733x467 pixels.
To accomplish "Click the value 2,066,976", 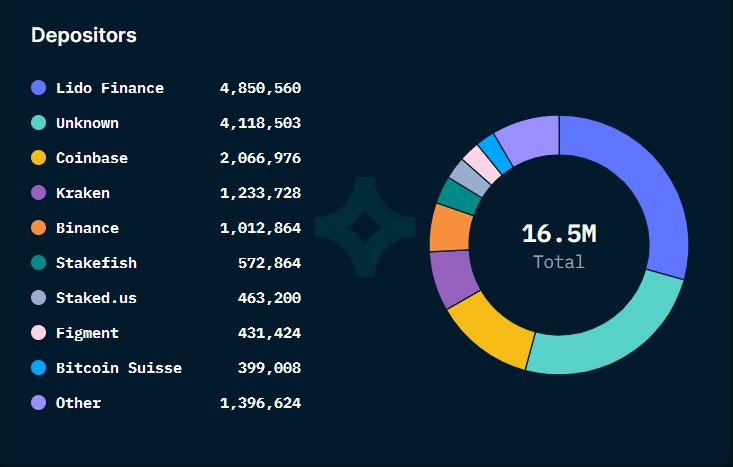I will click(260, 158).
